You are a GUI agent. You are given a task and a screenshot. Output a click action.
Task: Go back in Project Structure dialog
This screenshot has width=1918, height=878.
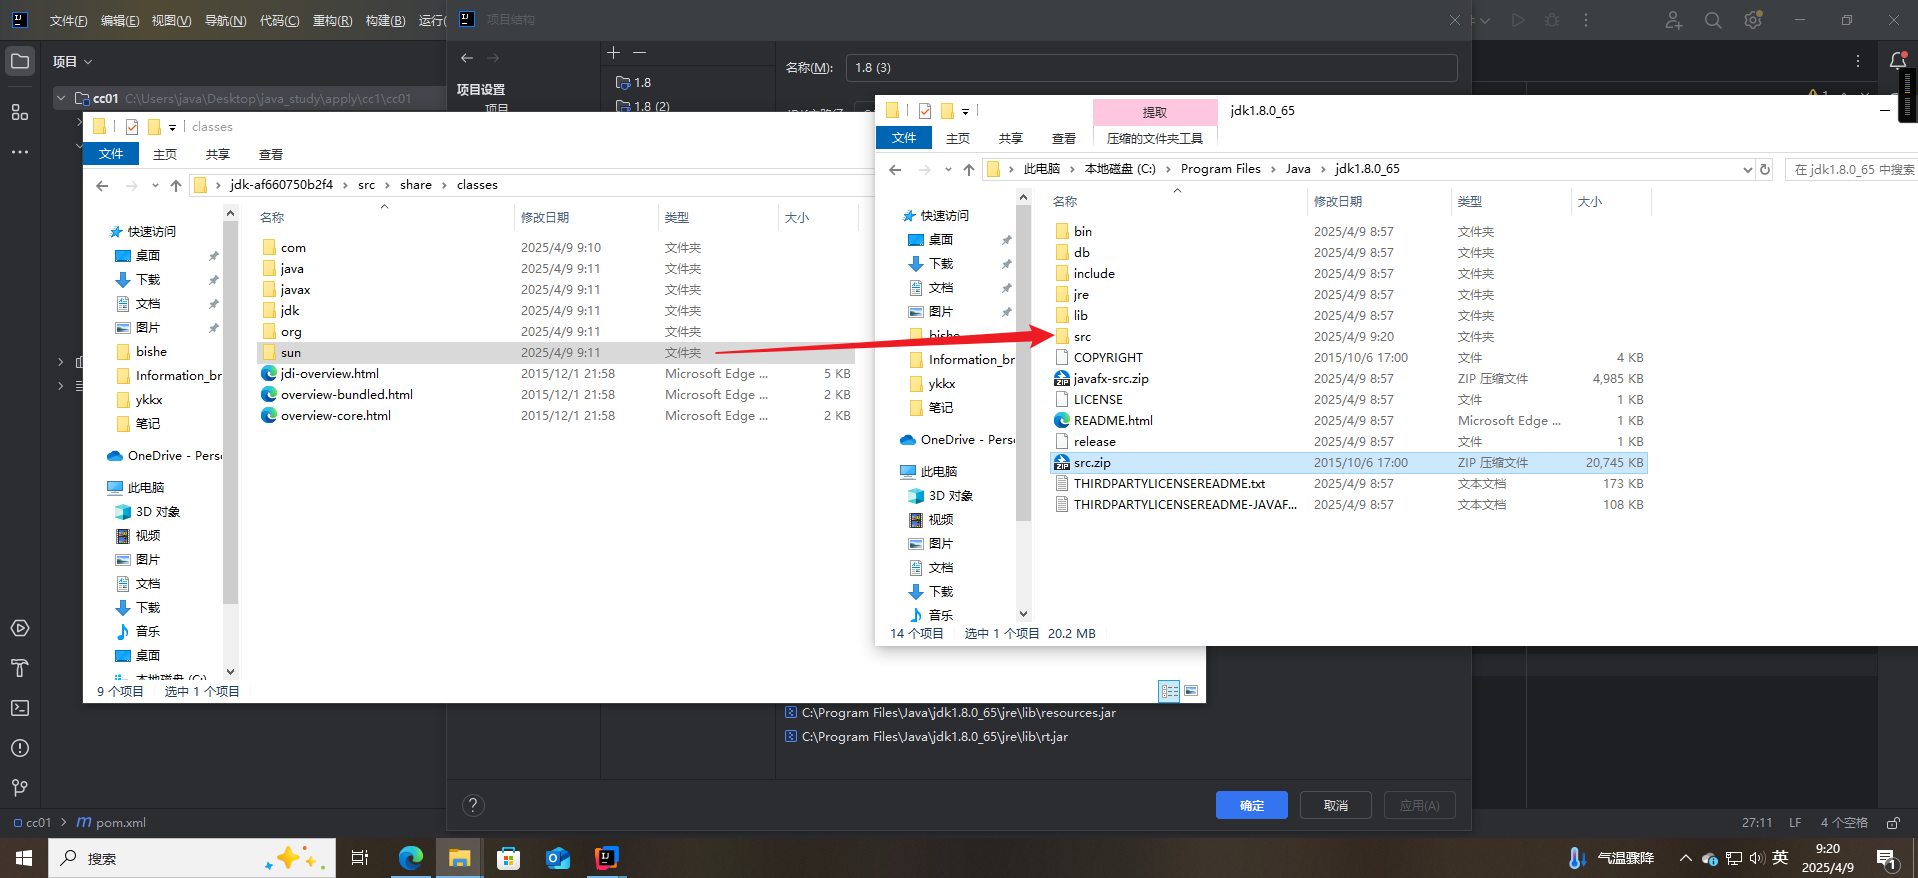(x=467, y=58)
